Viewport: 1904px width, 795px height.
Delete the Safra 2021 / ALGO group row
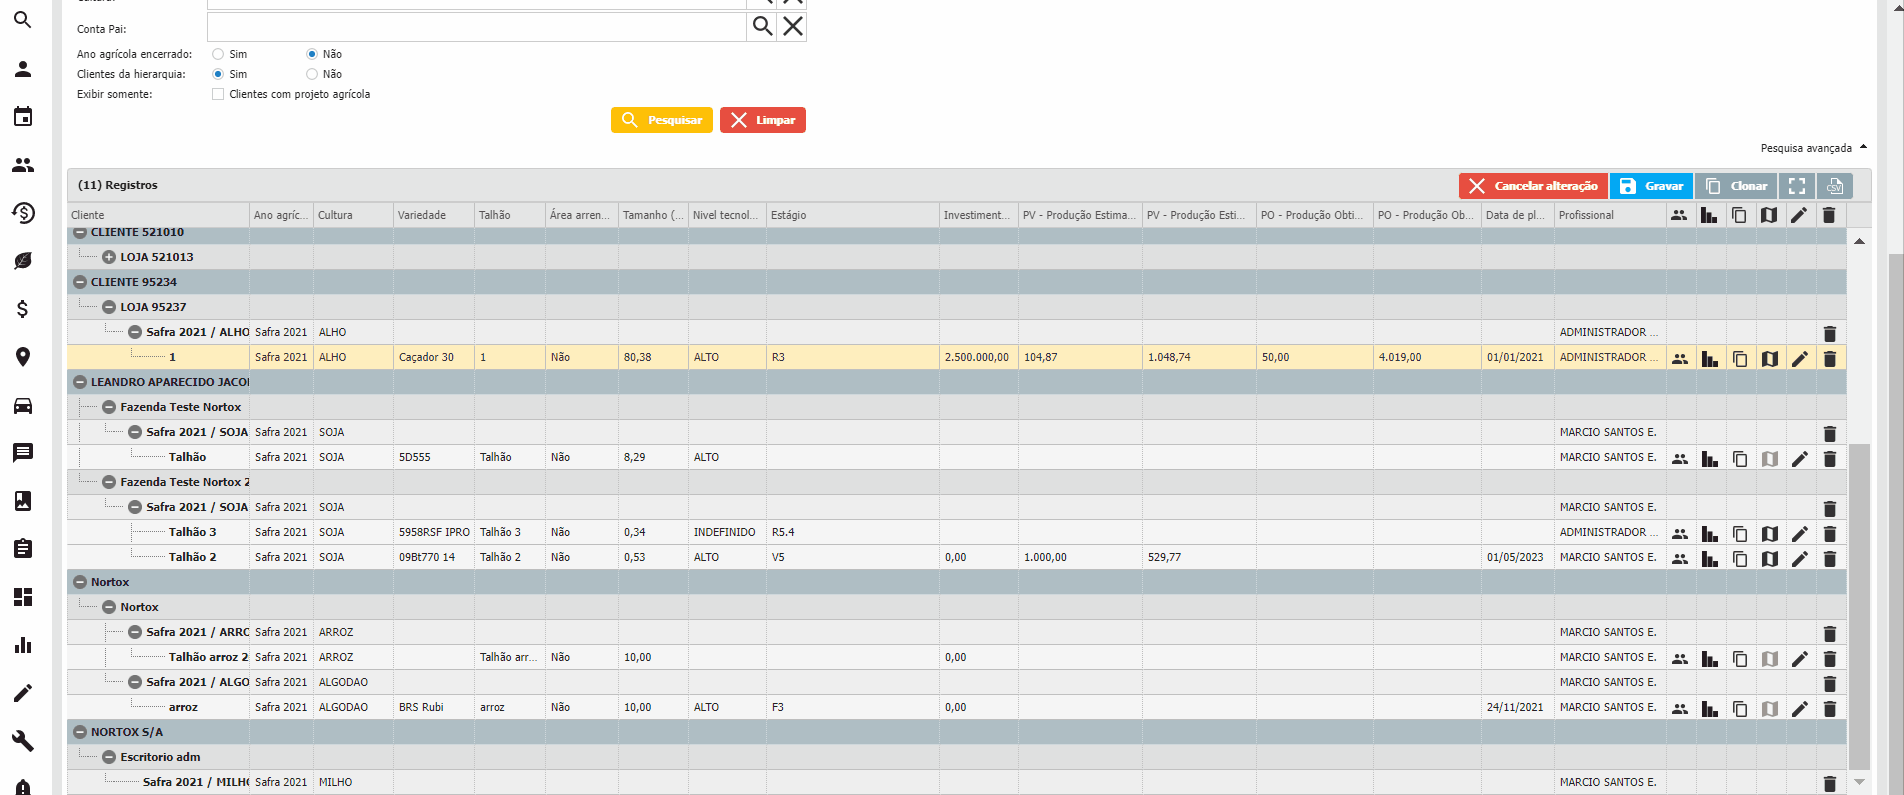[x=1830, y=683]
